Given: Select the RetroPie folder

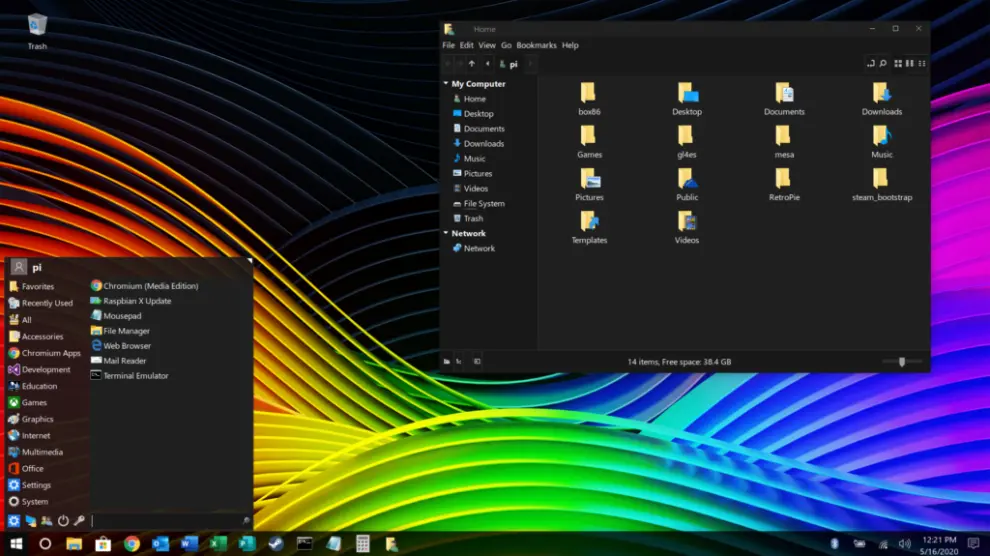Looking at the screenshot, I should click(x=784, y=182).
